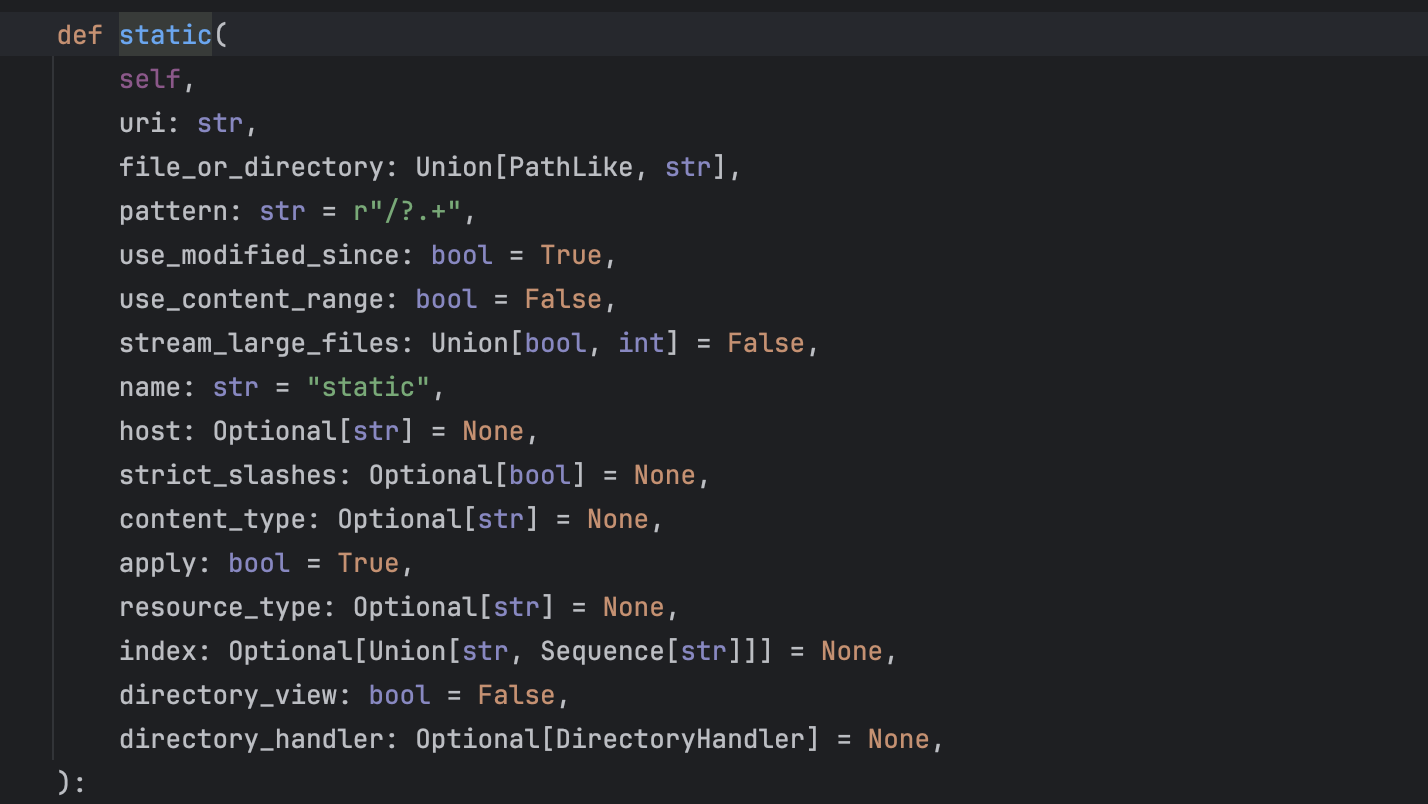1428x804 pixels.
Task: Click the static function name
Action: pyautogui.click(x=166, y=35)
